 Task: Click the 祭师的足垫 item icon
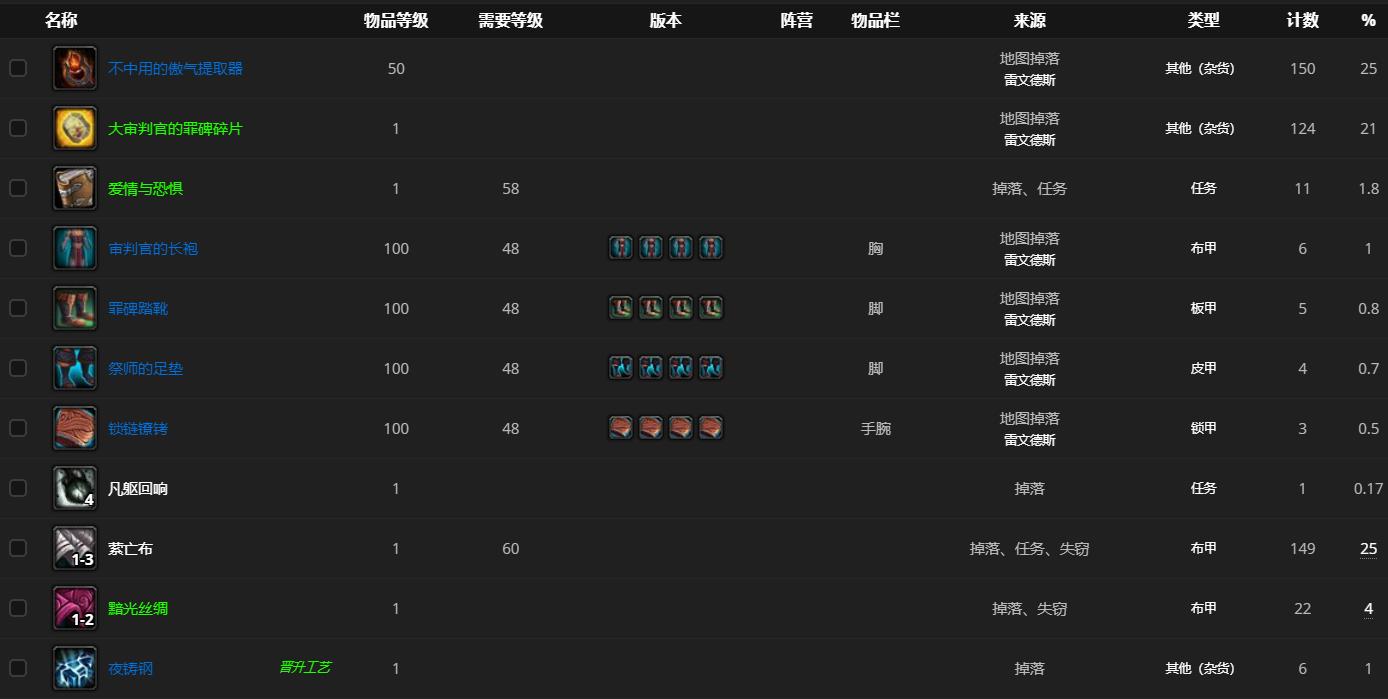75,368
